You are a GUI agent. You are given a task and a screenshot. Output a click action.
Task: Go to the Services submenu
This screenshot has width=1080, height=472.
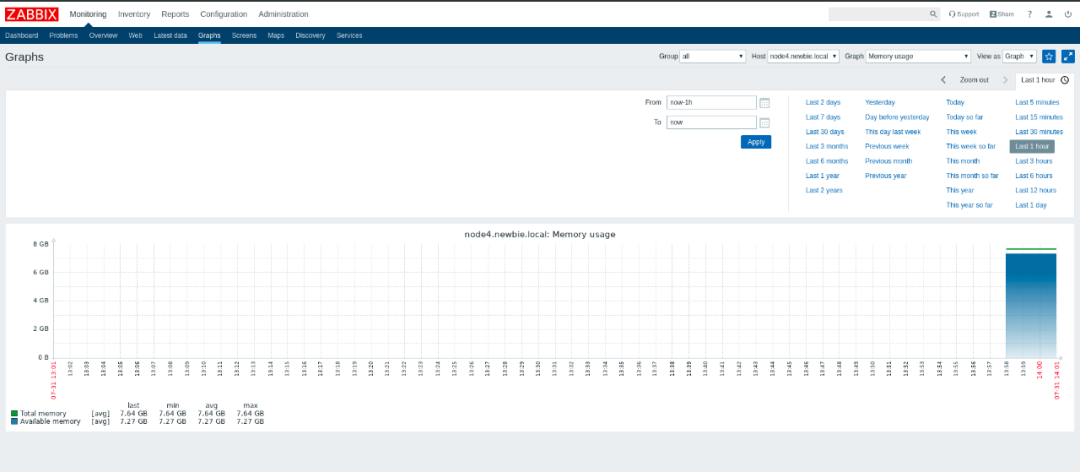coord(349,35)
